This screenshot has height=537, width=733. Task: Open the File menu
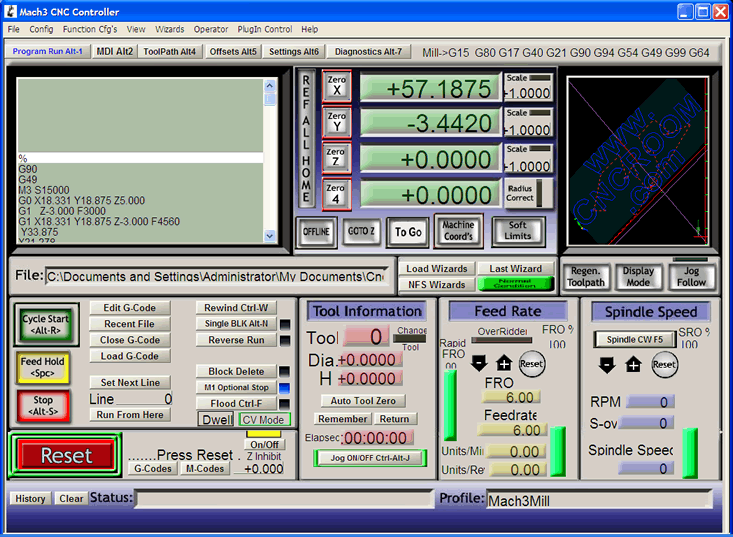tap(14, 29)
